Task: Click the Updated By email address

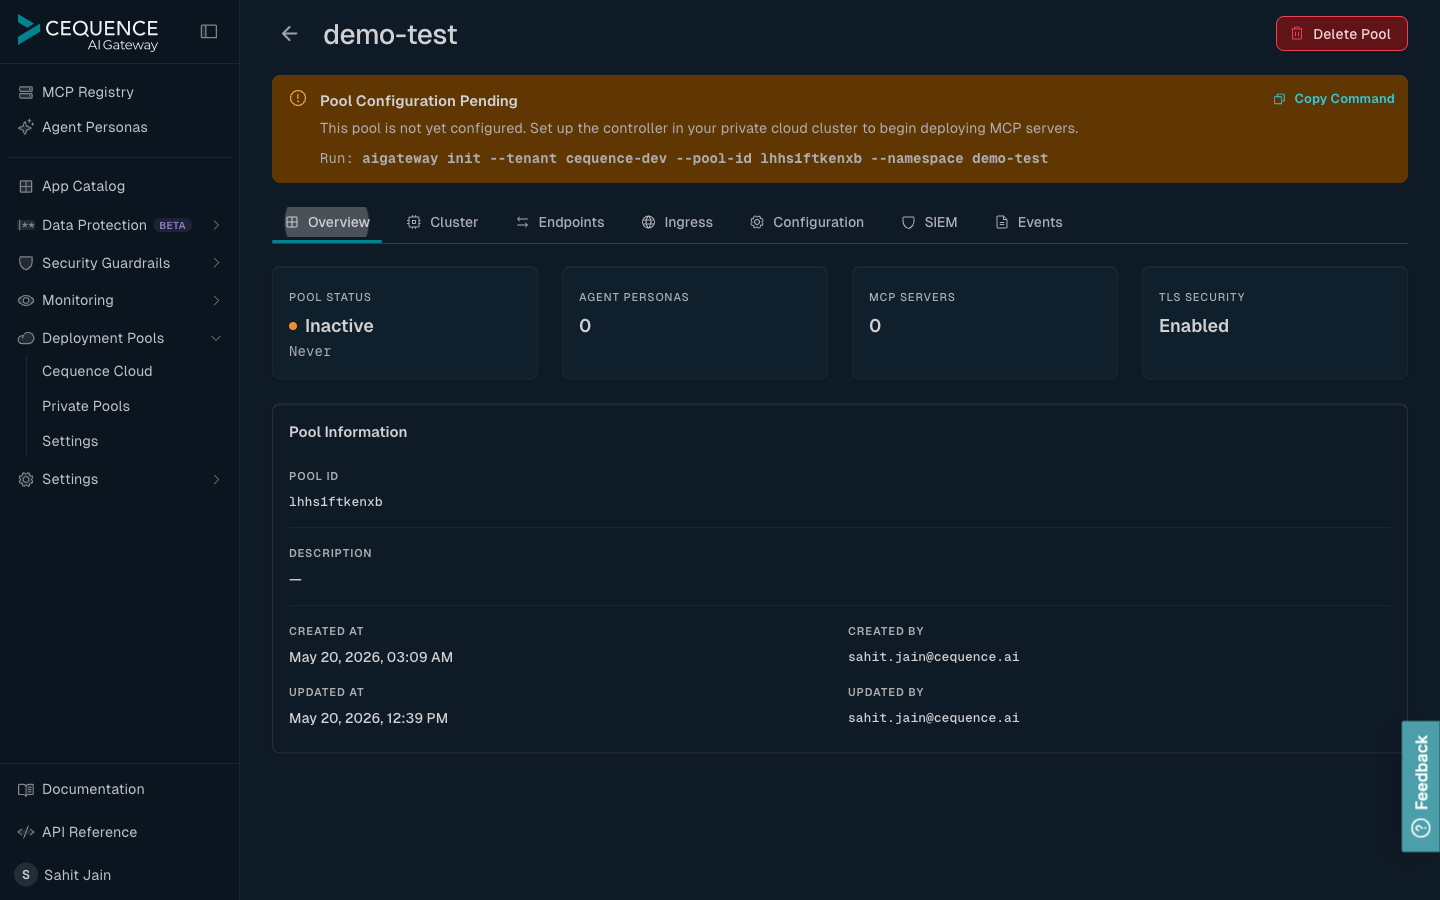Action: pyautogui.click(x=934, y=718)
